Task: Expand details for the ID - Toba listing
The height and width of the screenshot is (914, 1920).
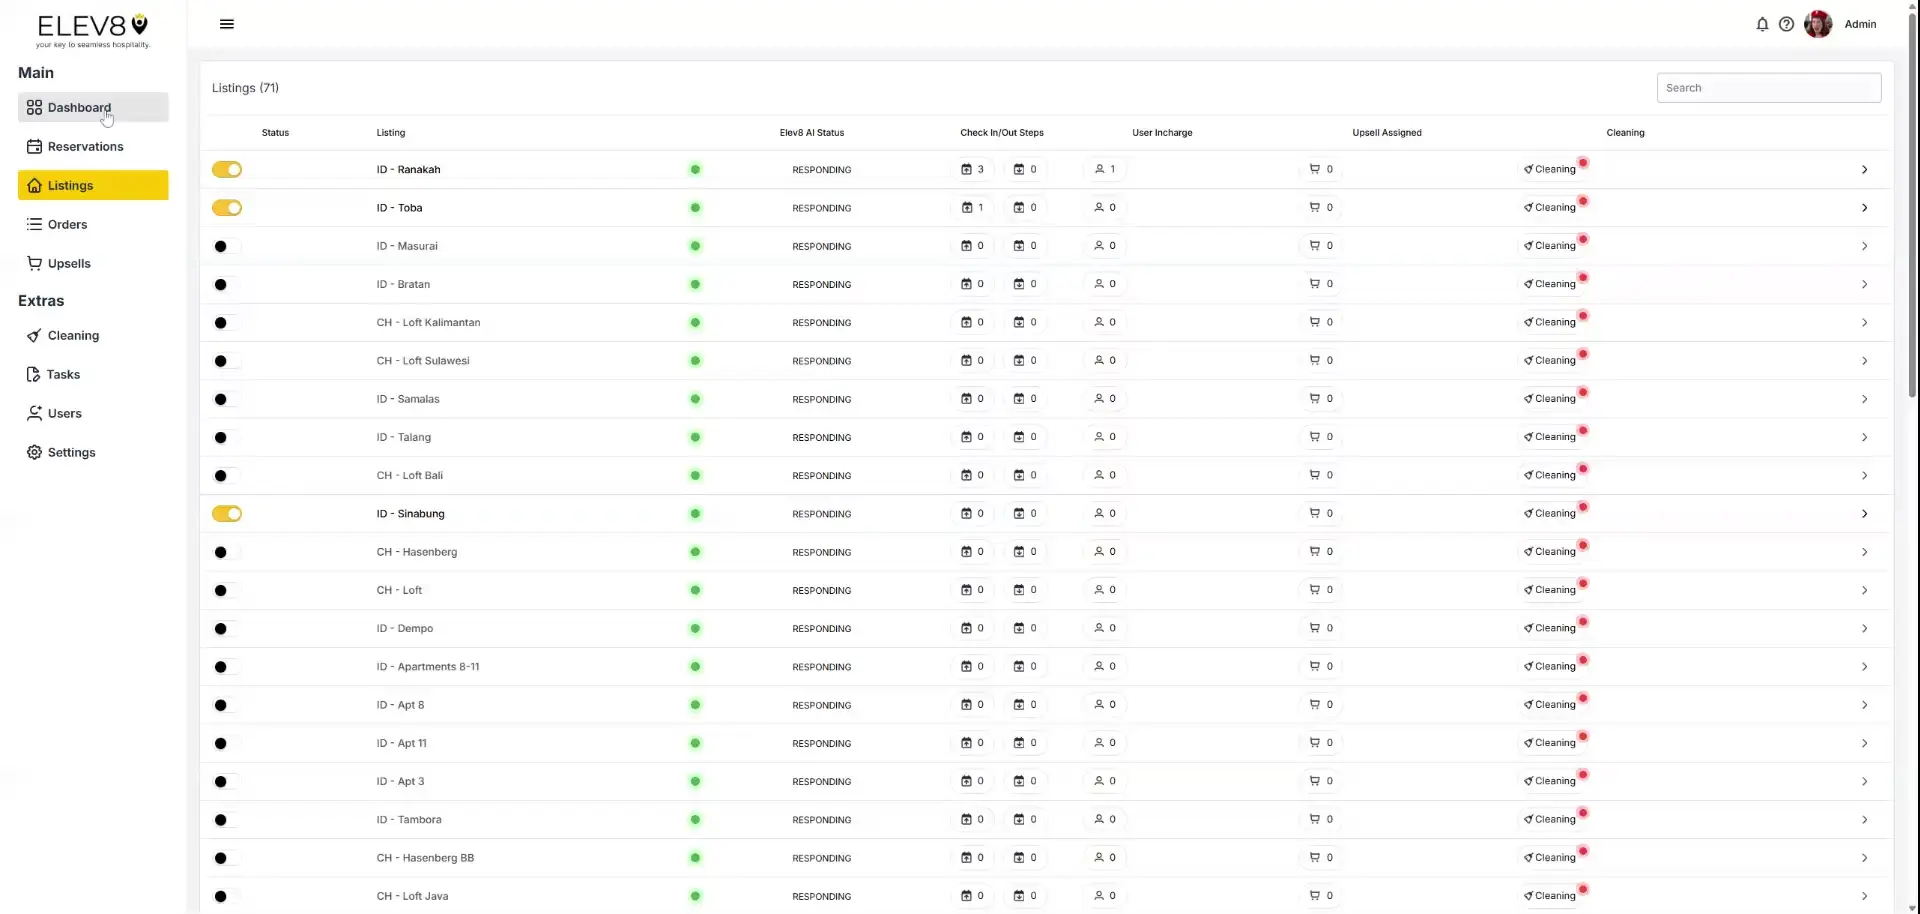Action: coord(1864,207)
